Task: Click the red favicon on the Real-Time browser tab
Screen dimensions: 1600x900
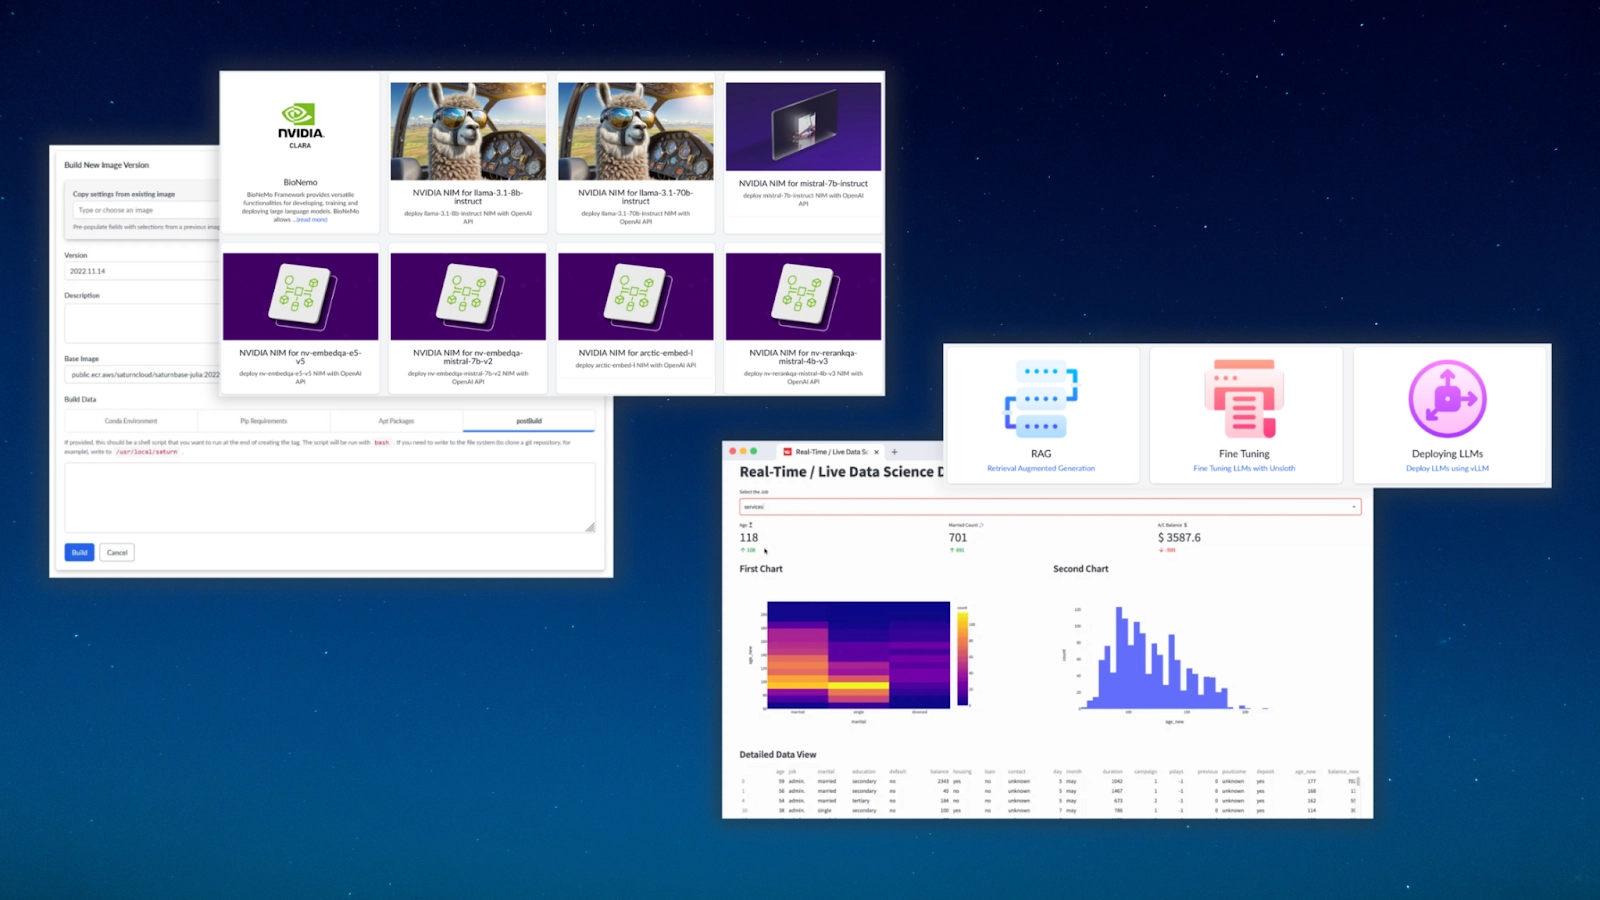Action: tap(787, 452)
